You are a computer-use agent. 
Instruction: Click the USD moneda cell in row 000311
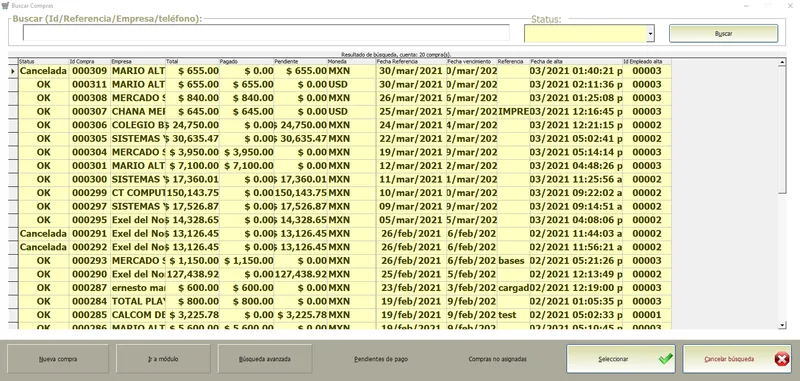click(x=352, y=85)
